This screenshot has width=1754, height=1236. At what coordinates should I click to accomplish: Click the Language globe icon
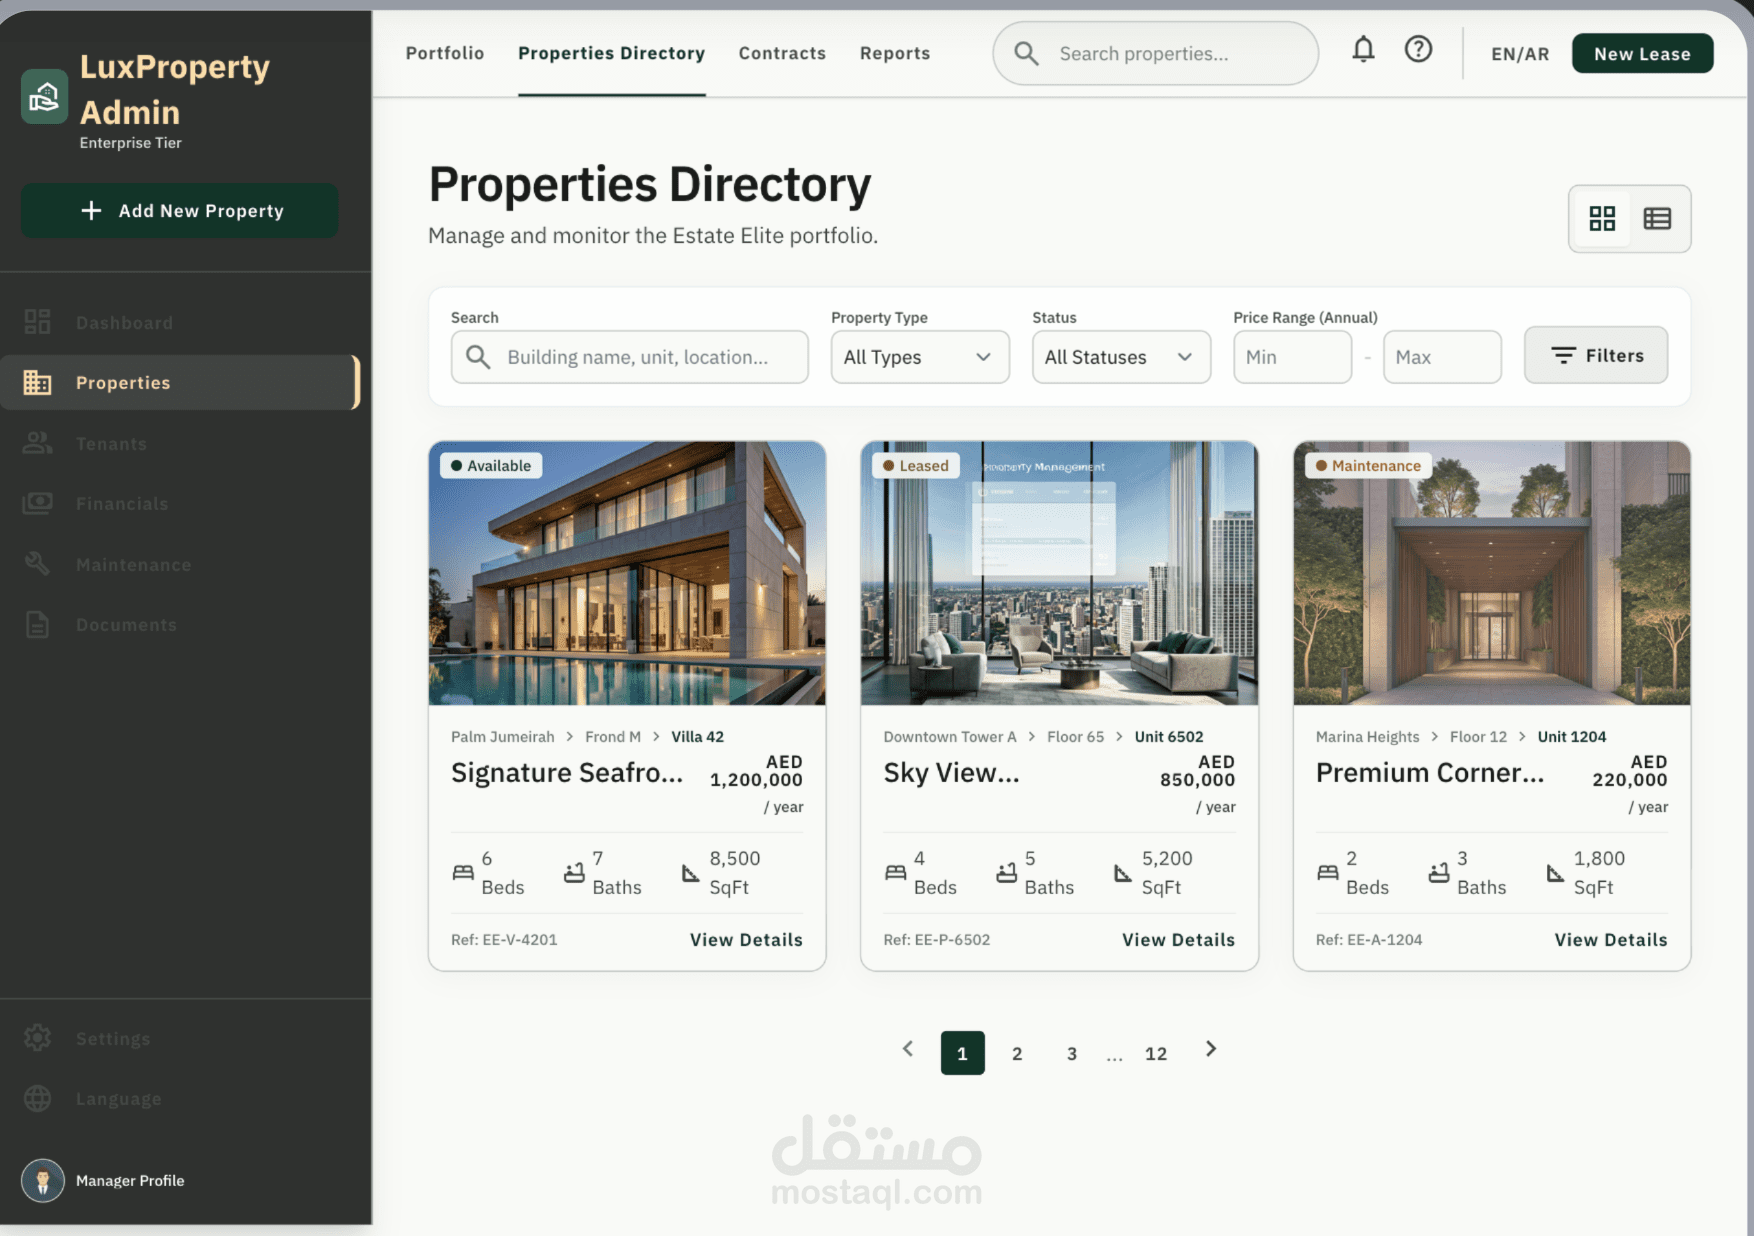coord(38,1098)
